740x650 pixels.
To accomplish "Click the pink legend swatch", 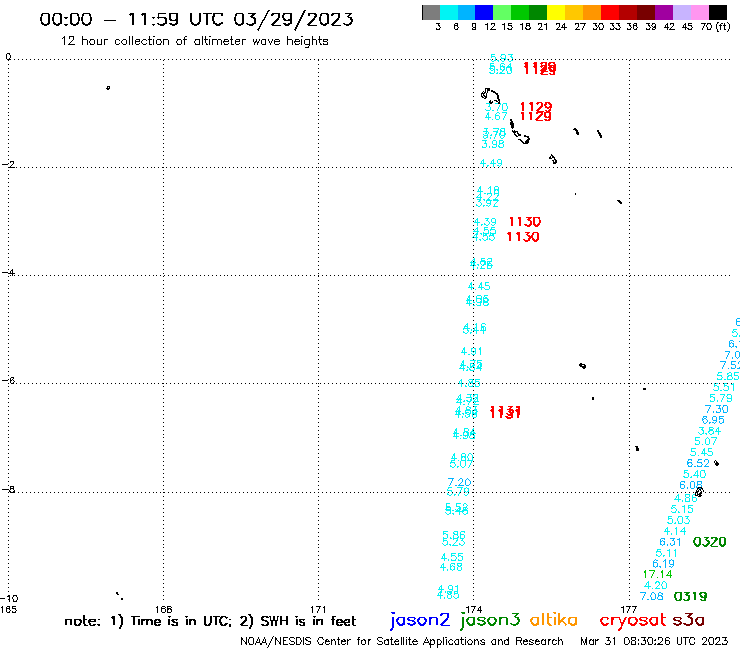I will click(x=700, y=12).
